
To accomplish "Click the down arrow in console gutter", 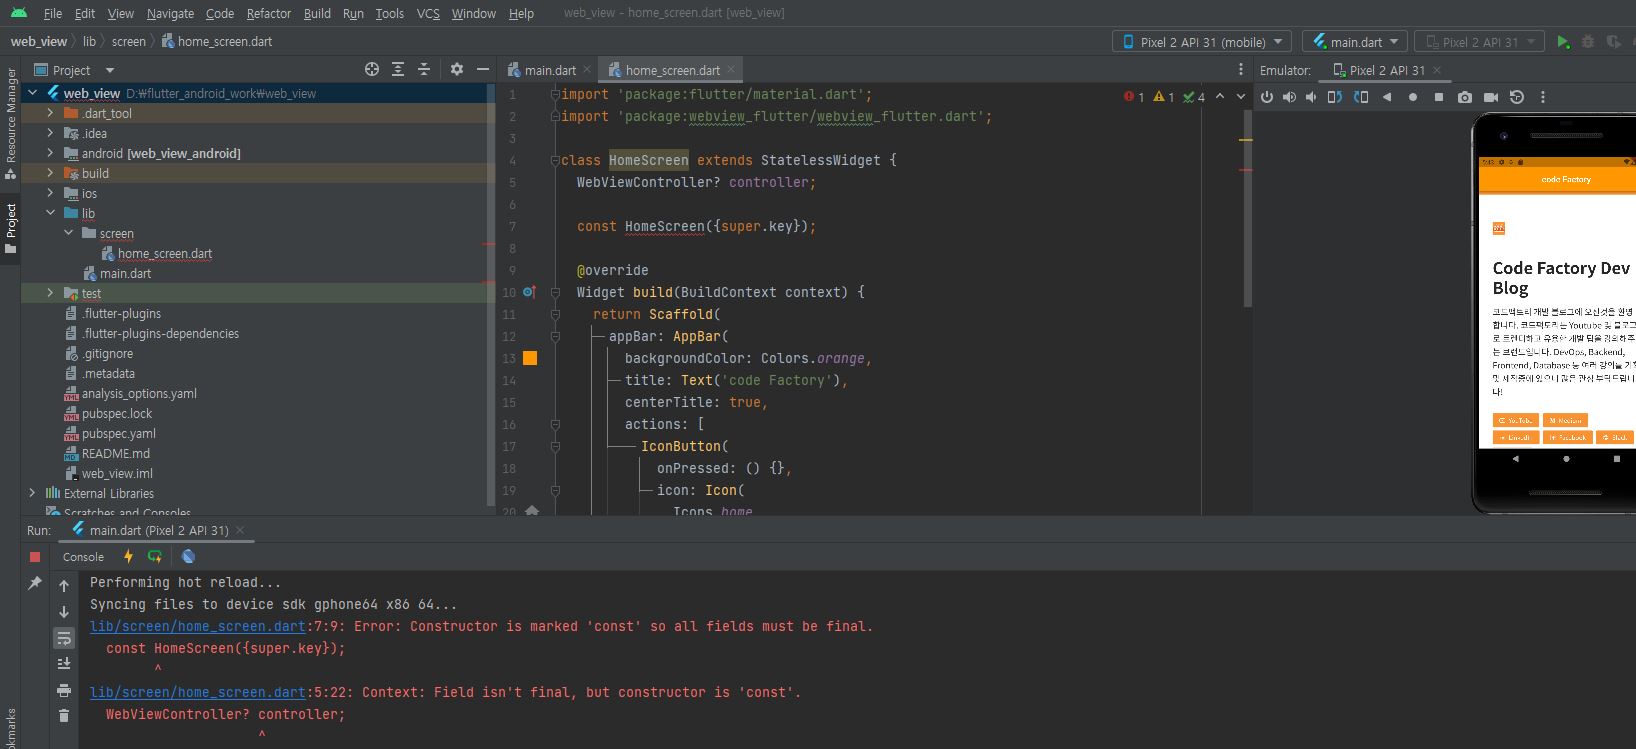I will (64, 612).
